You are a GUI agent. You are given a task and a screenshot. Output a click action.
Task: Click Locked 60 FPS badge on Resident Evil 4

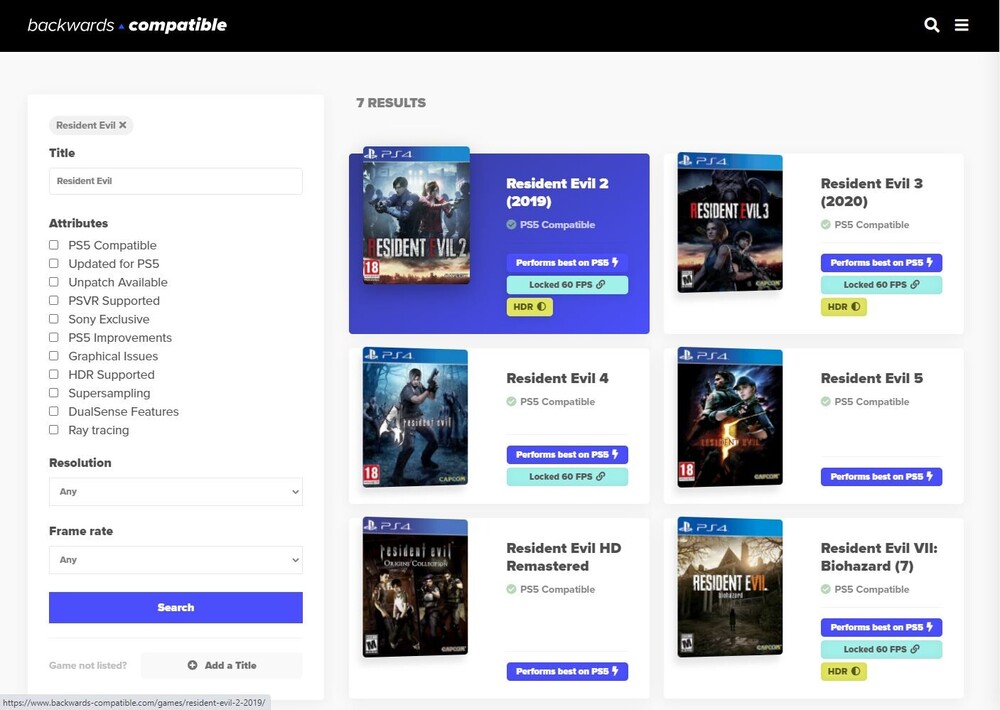[567, 477]
